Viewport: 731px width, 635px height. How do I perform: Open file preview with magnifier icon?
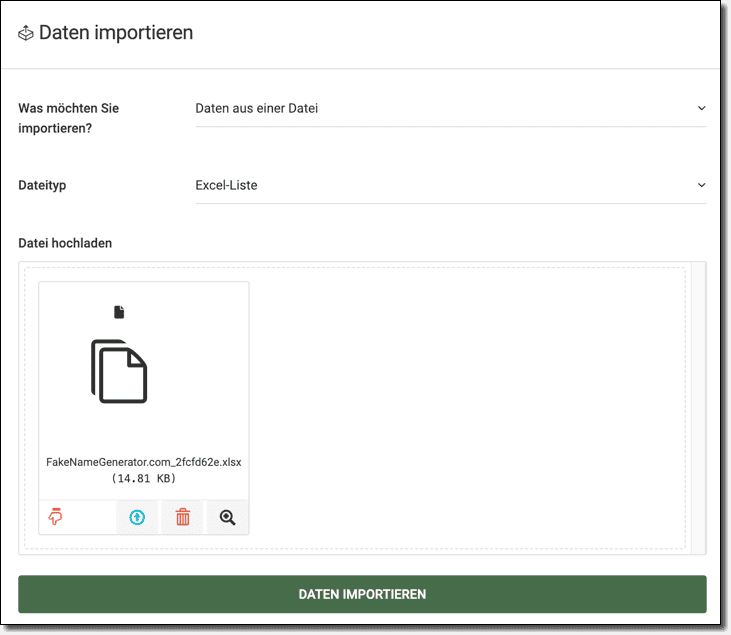coord(227,517)
